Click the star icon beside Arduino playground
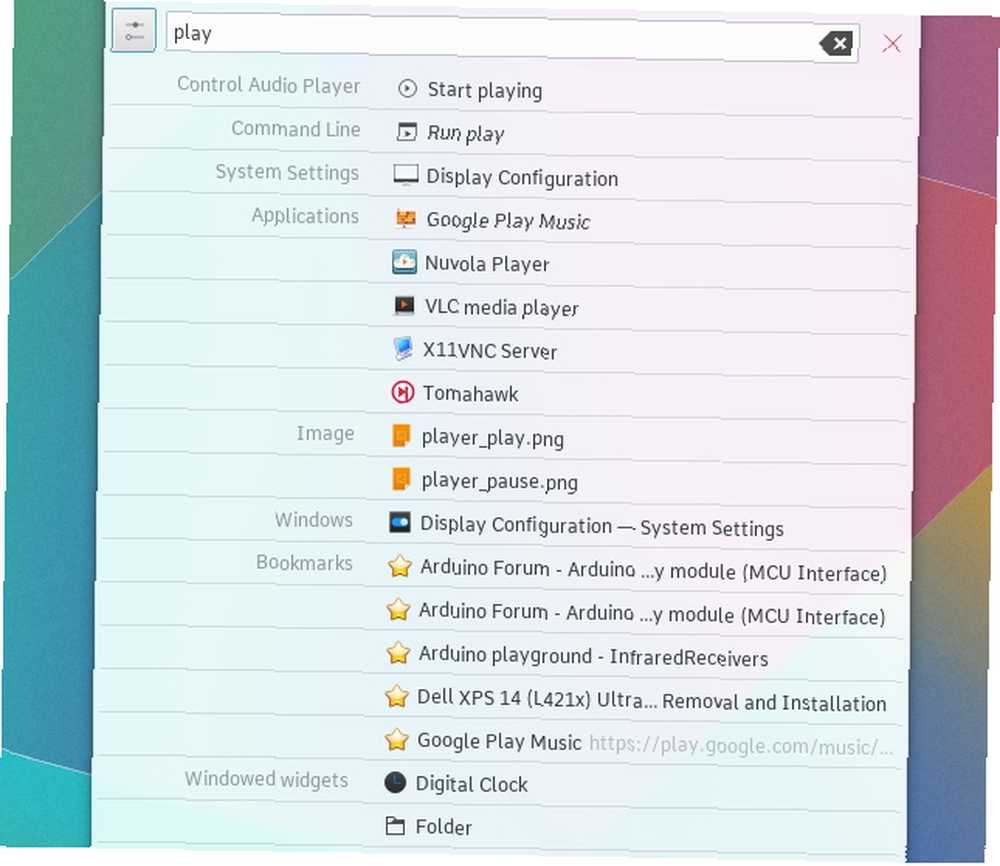This screenshot has height=866, width=1000. tap(398, 652)
